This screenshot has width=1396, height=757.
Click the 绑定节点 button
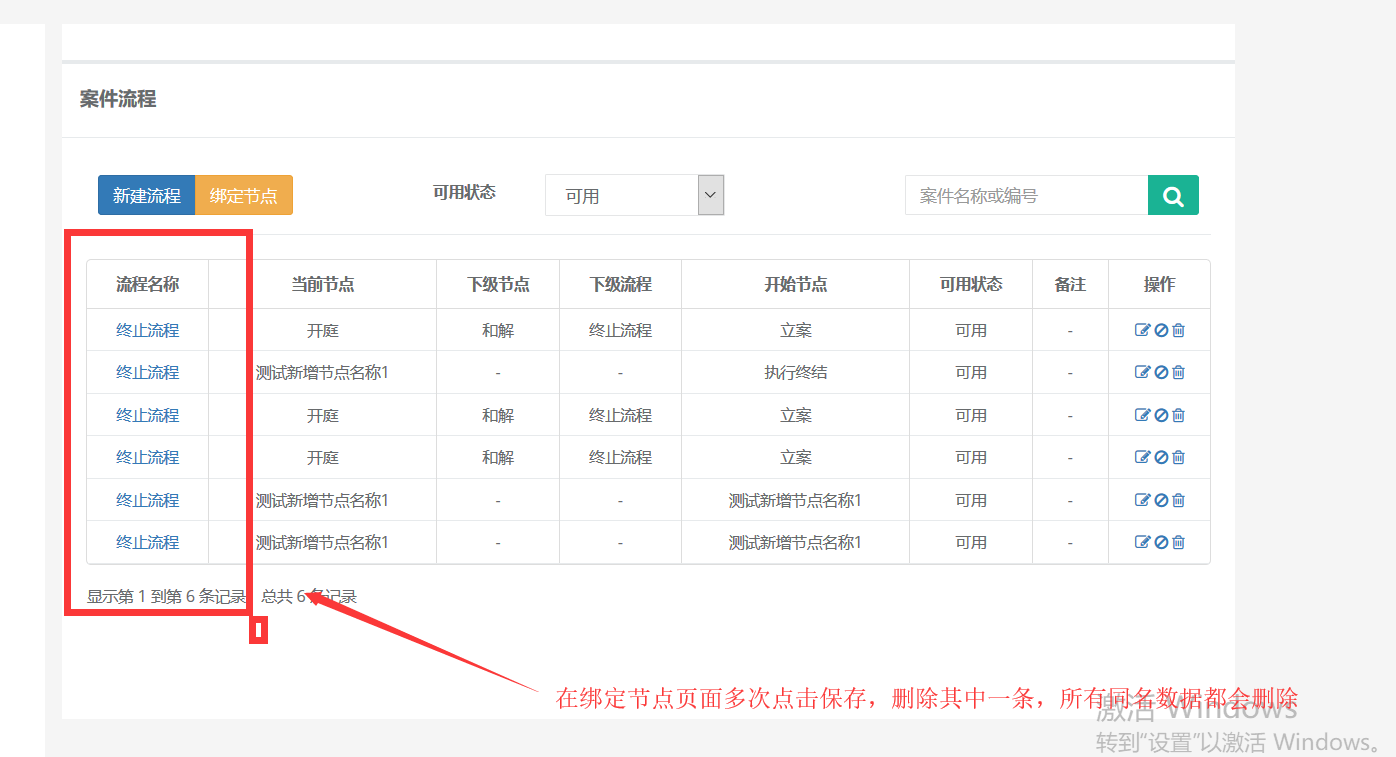click(244, 196)
